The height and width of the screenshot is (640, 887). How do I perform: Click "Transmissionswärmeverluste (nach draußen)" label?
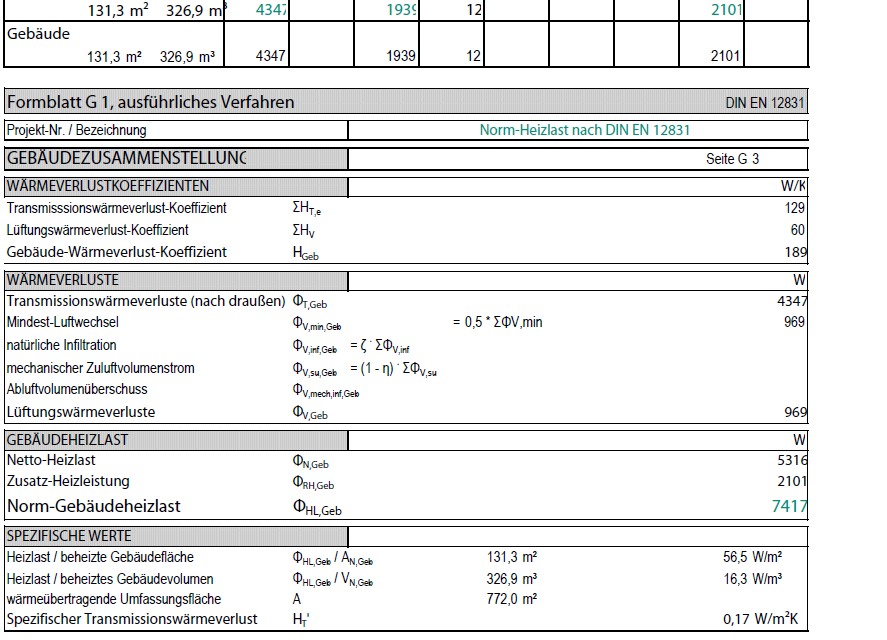(146, 301)
